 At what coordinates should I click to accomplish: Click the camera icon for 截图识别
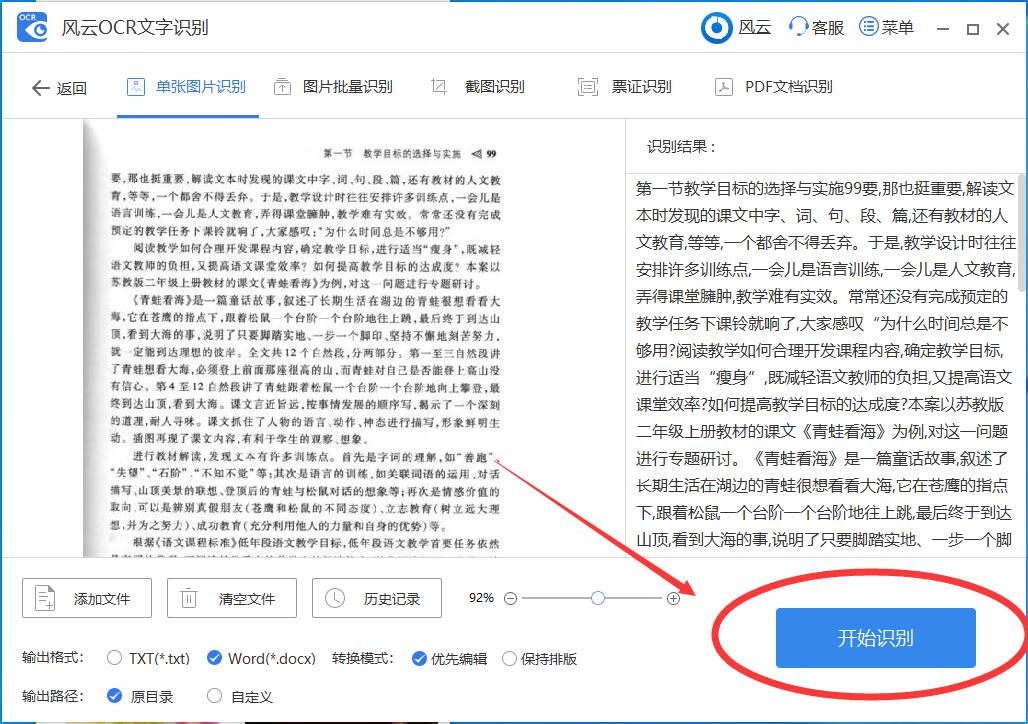point(437,86)
